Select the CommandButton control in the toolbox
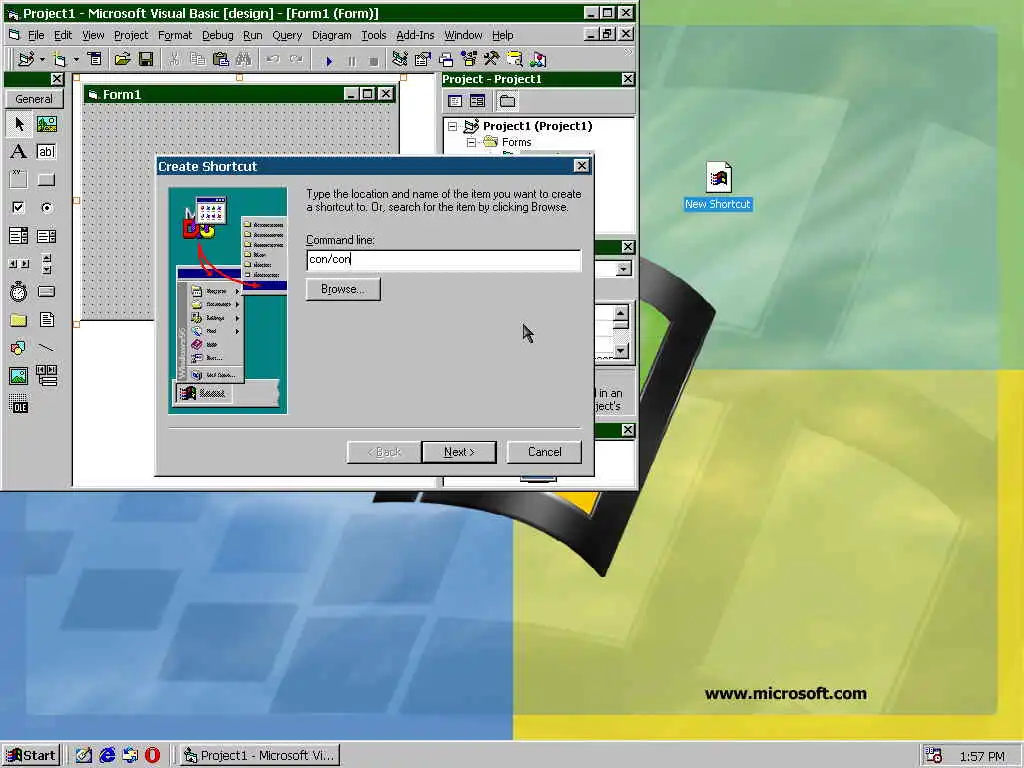 click(46, 179)
